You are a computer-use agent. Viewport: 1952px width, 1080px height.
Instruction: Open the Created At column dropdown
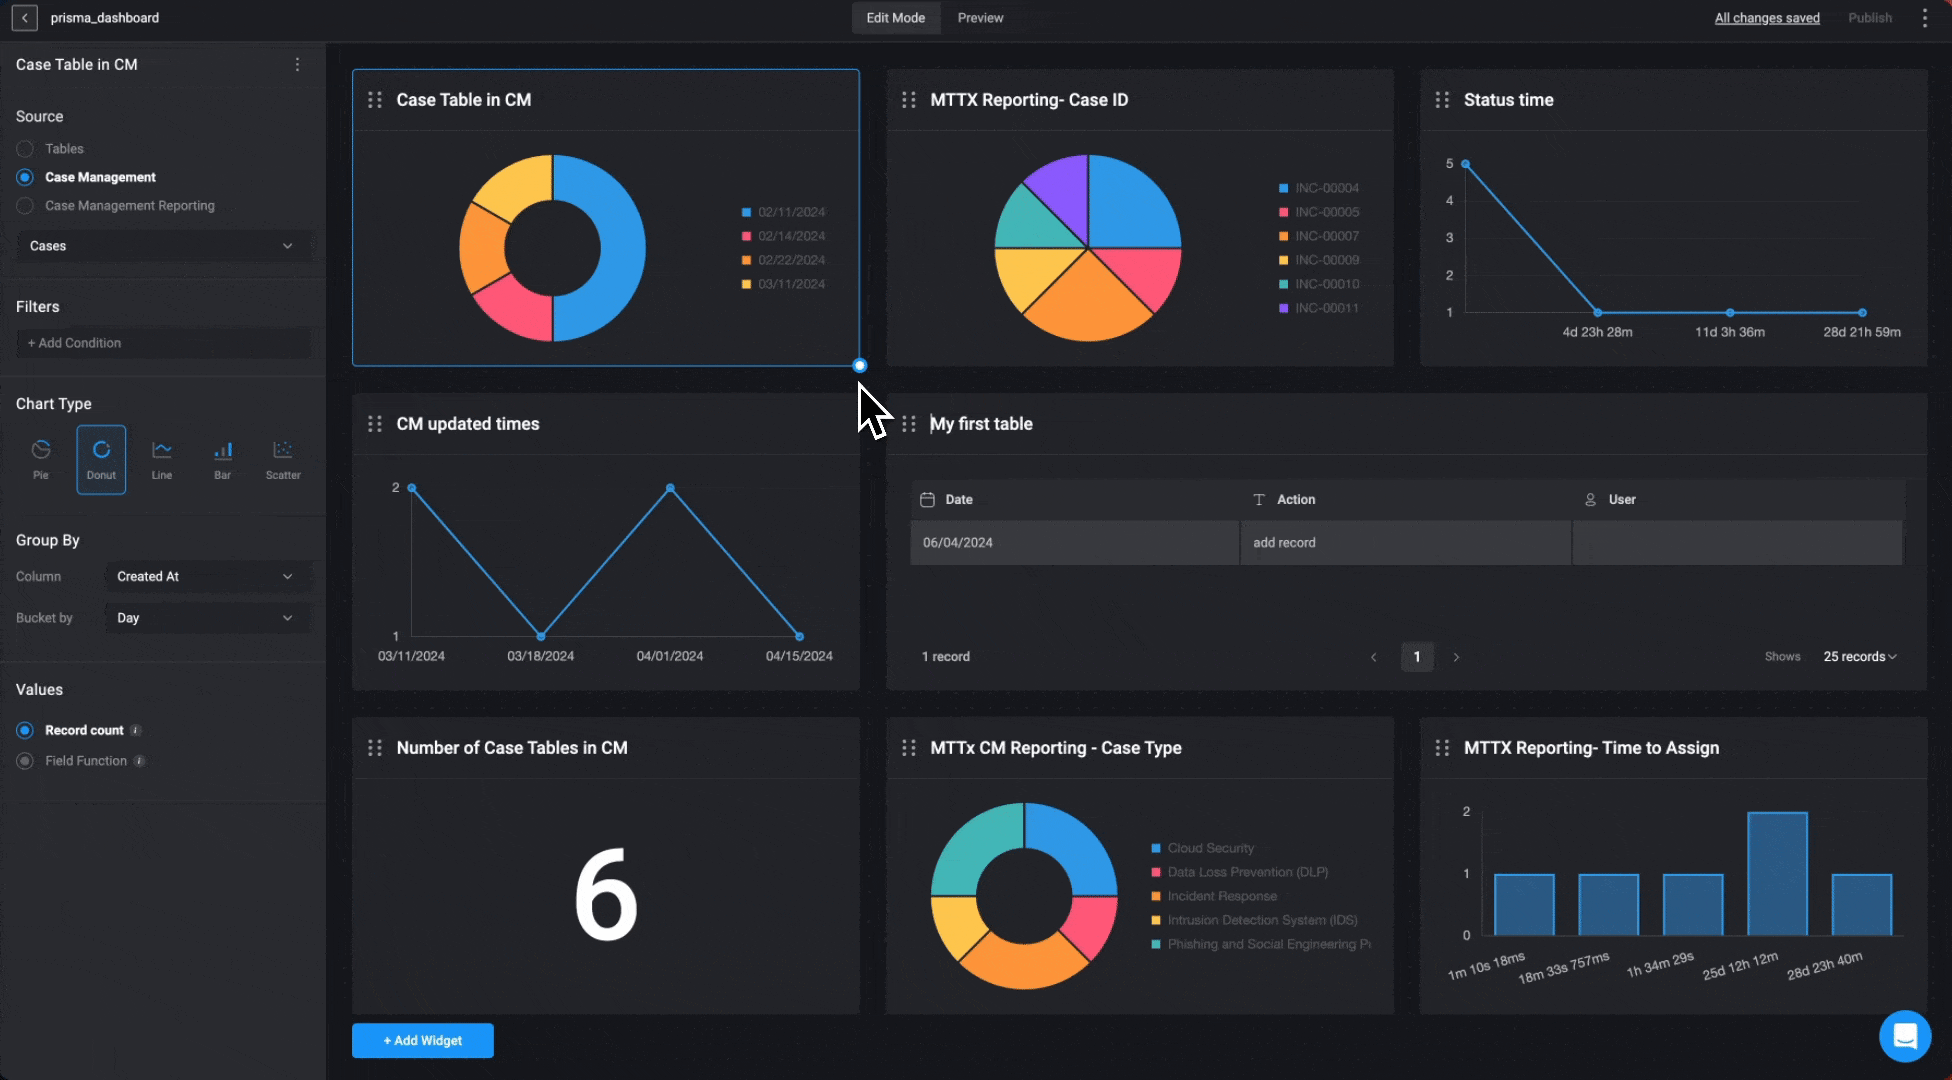(x=206, y=577)
